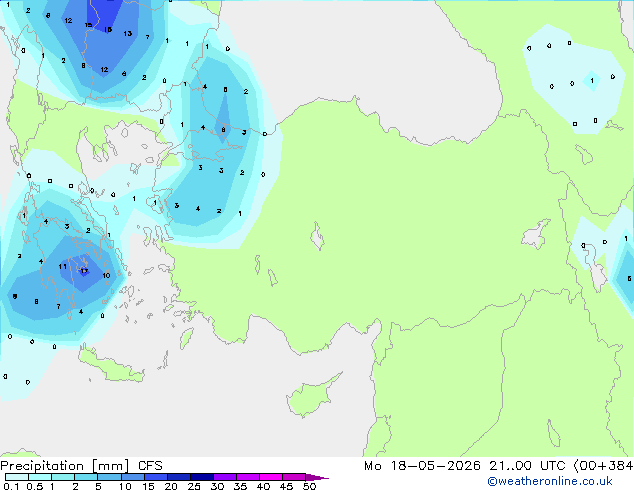Screen dimensions: 634x490
Task: Click the '0.1' legend label
Action: 11,486
